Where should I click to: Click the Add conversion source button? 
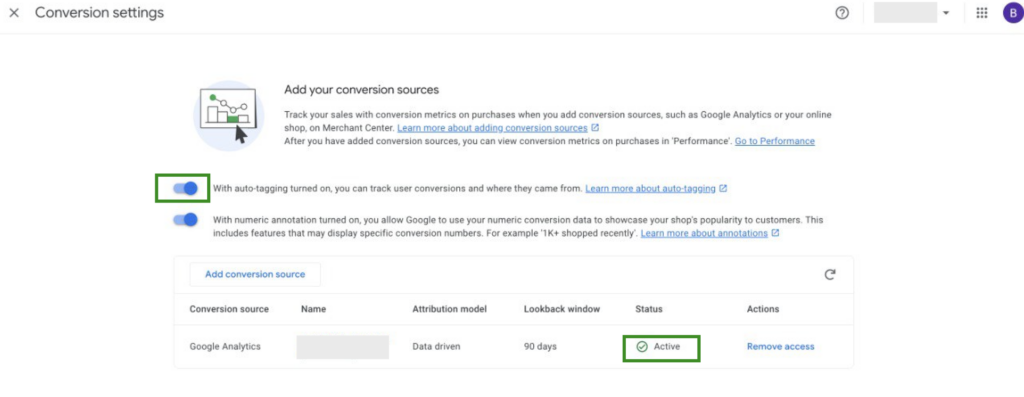[x=255, y=274]
